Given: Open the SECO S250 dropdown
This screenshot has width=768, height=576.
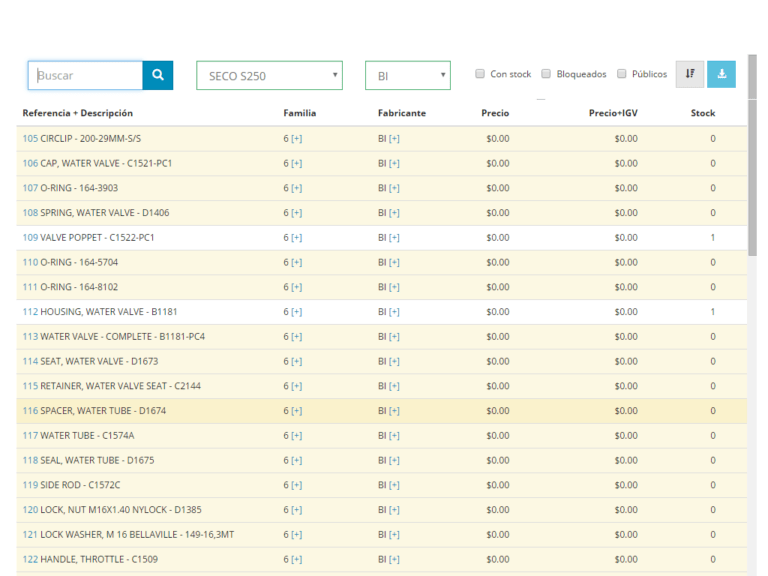Looking at the screenshot, I should click(x=269, y=76).
